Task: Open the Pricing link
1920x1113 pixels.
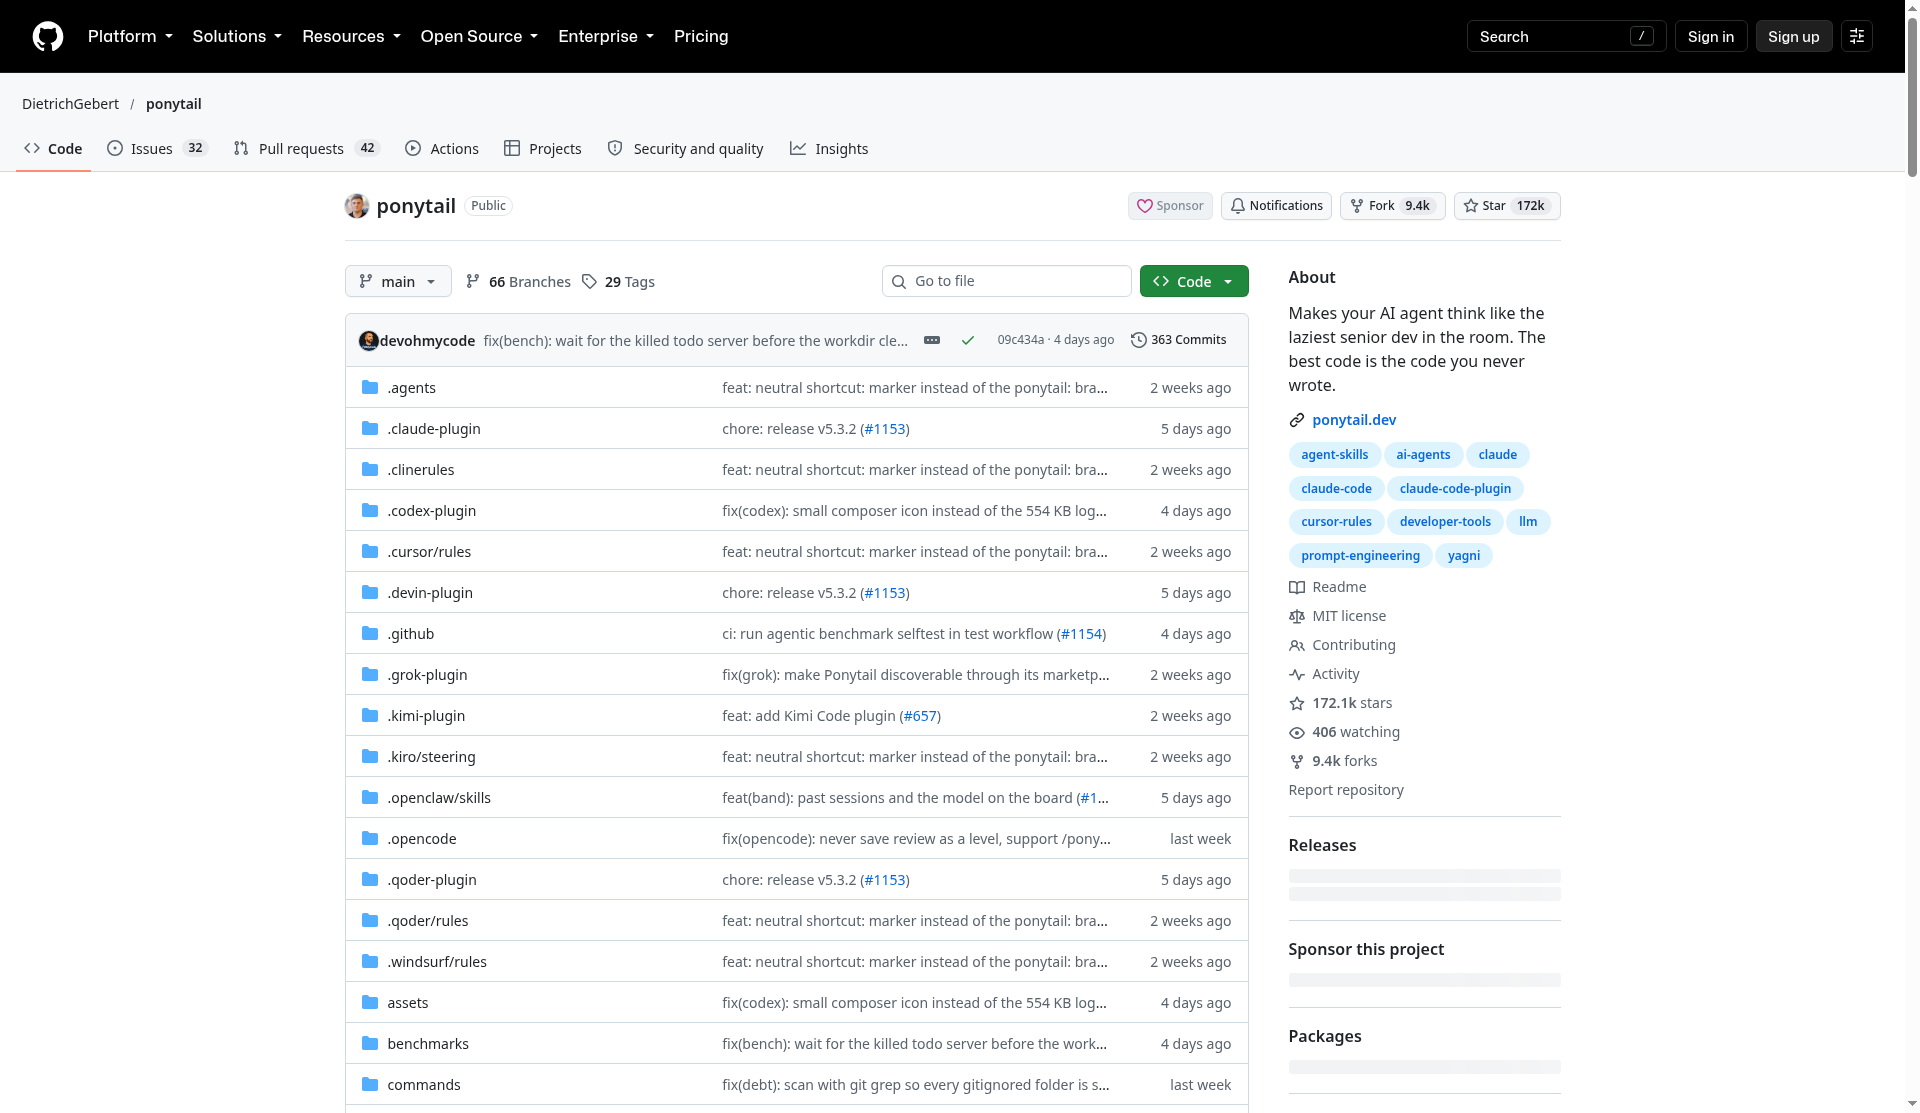Action: 701,36
